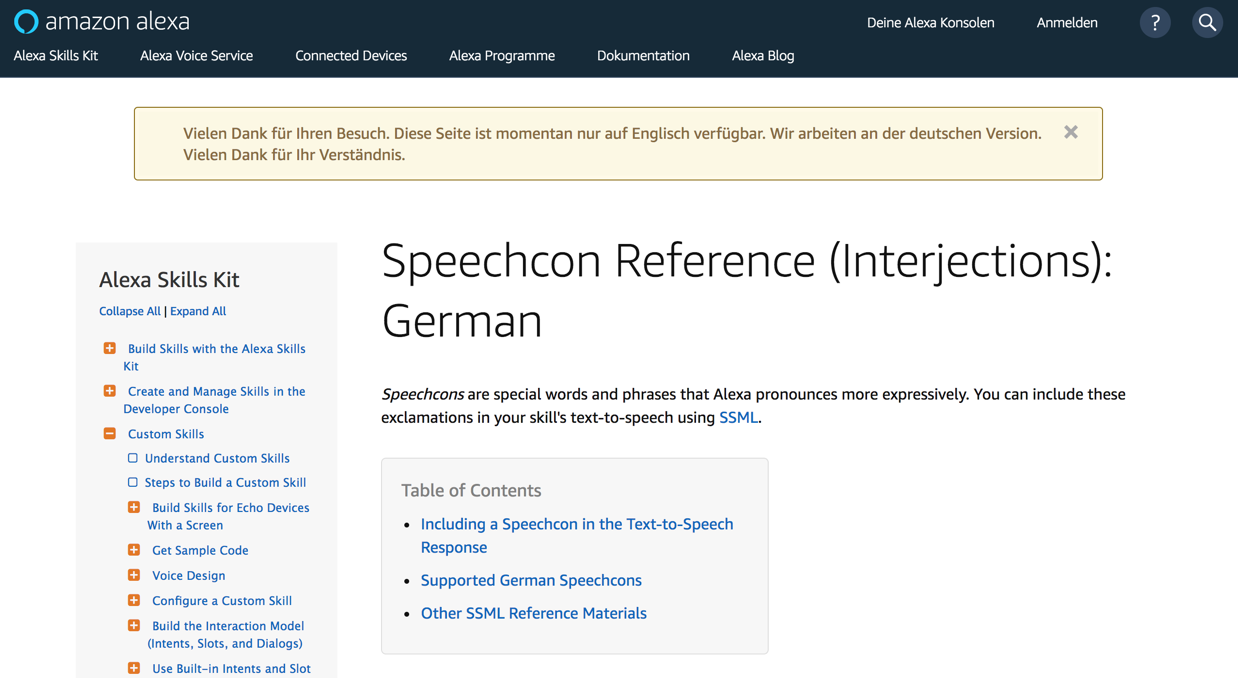Click the Amazon Alexa logo
Screen dimensions: 1246x688
pyautogui.click(x=102, y=21)
